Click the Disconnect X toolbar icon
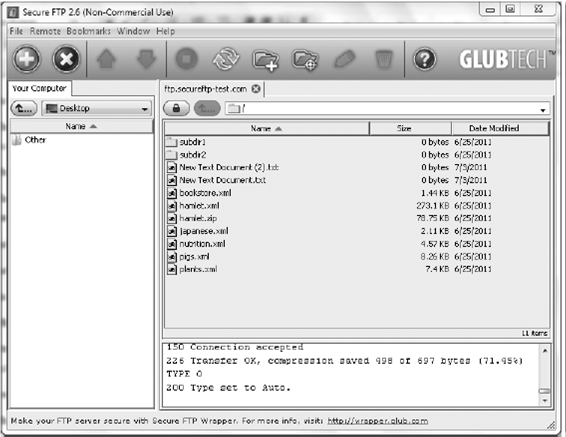Viewport: 566px width, 437px height. tap(66, 59)
